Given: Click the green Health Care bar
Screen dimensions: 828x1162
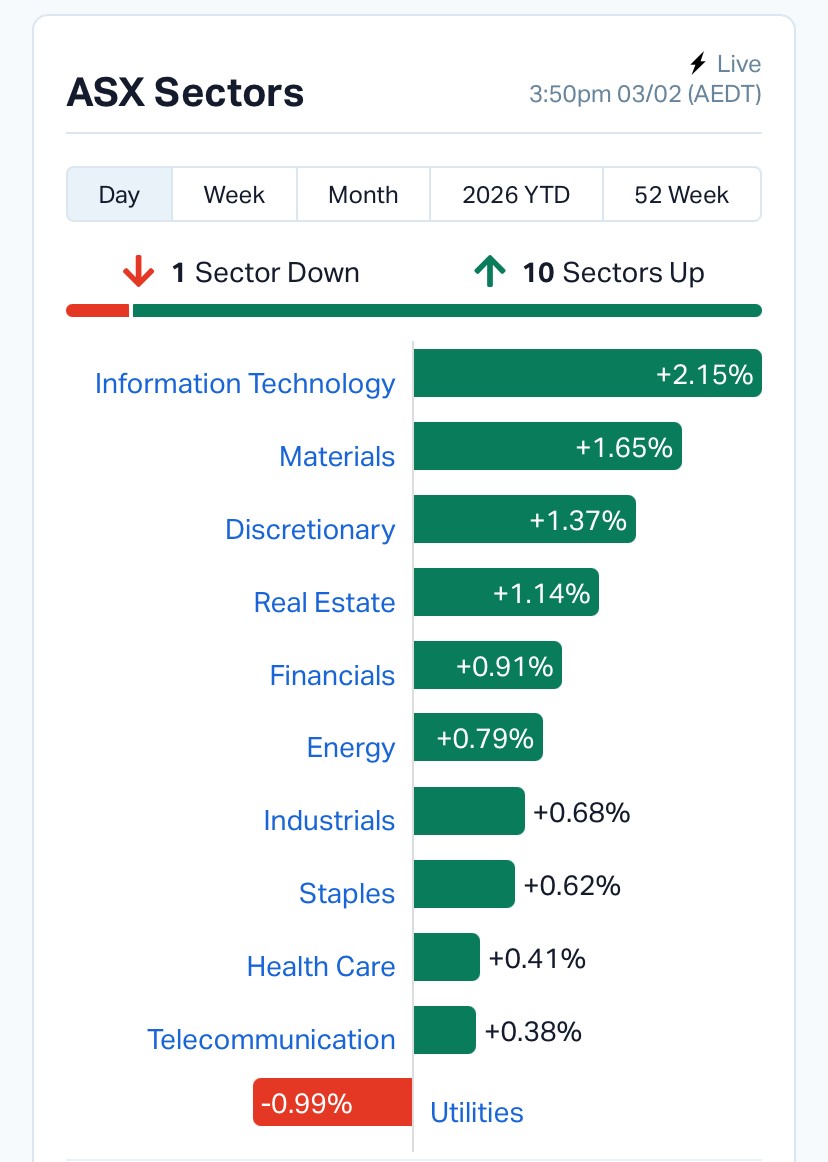Looking at the screenshot, I should click(x=446, y=958).
